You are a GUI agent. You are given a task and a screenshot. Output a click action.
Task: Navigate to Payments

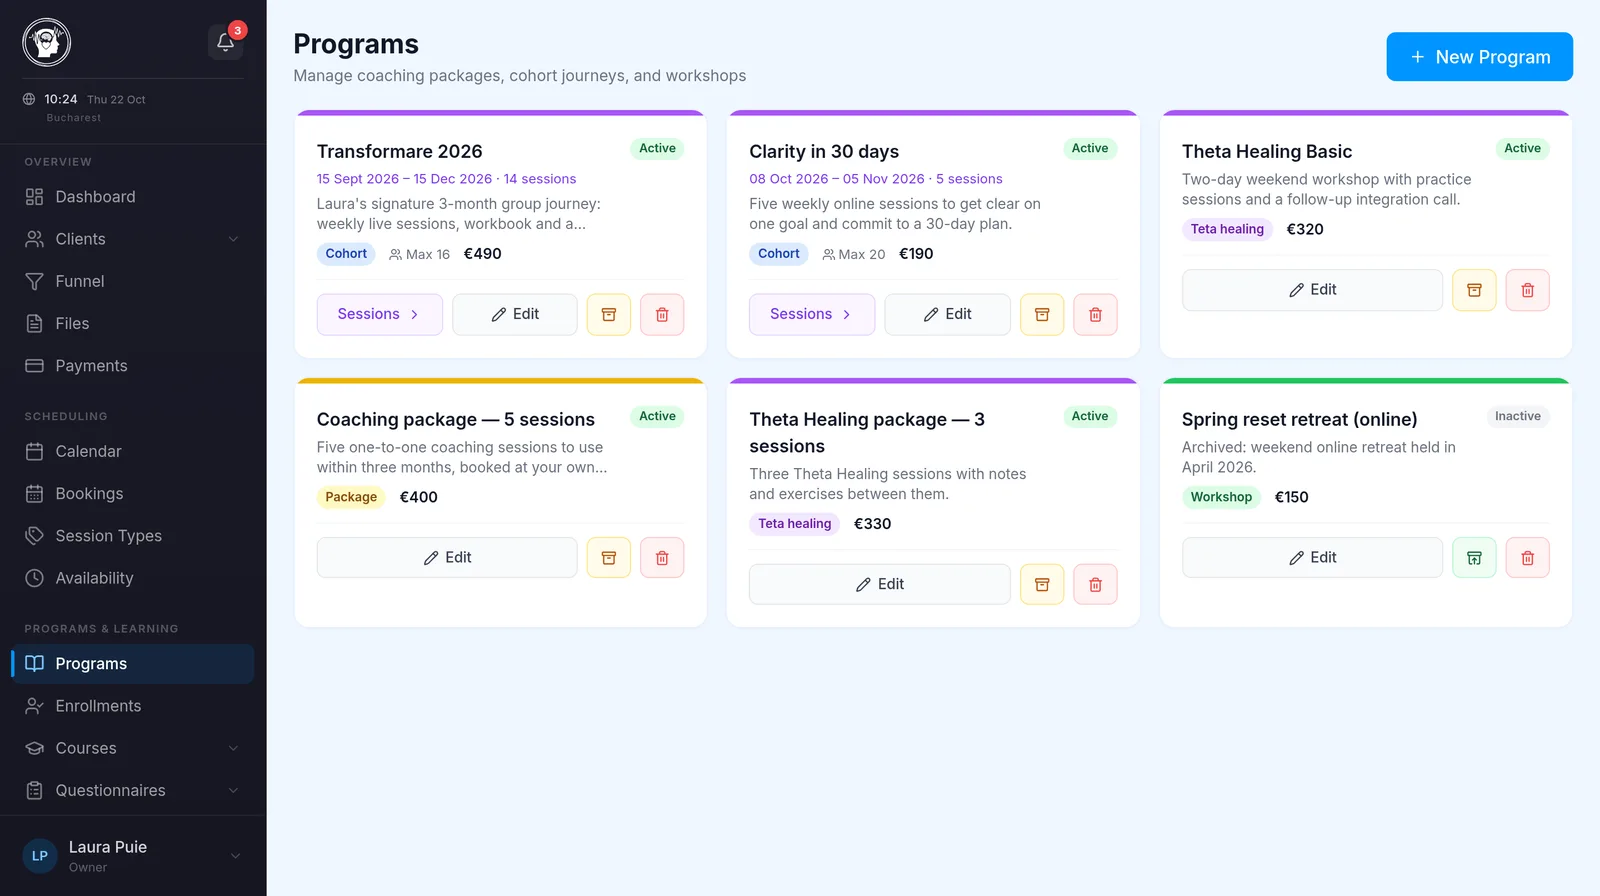(x=133, y=366)
